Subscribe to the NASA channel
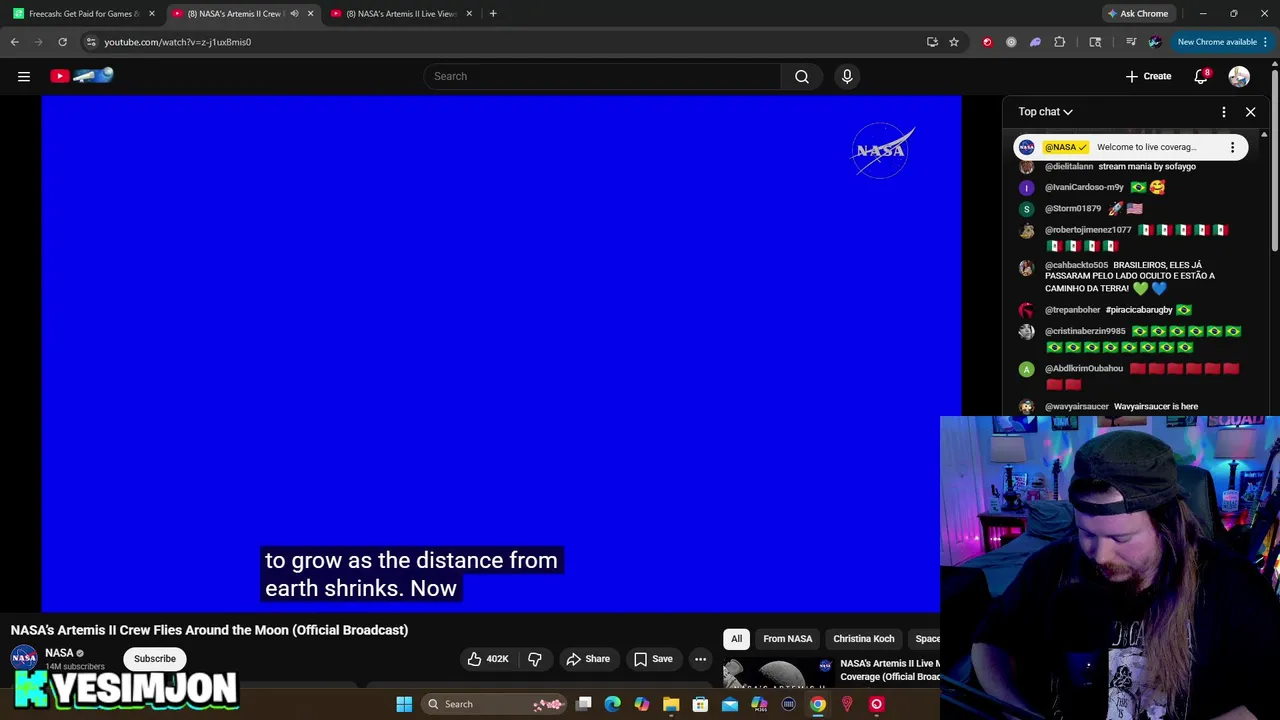Viewport: 1280px width, 720px height. (x=155, y=659)
